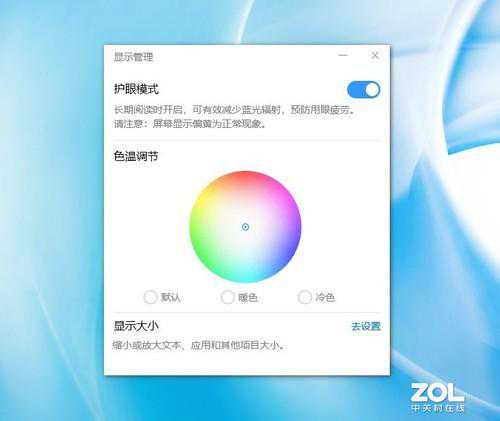Click the 护眼模式 heading label
The width and height of the screenshot is (500, 421).
pyautogui.click(x=136, y=89)
